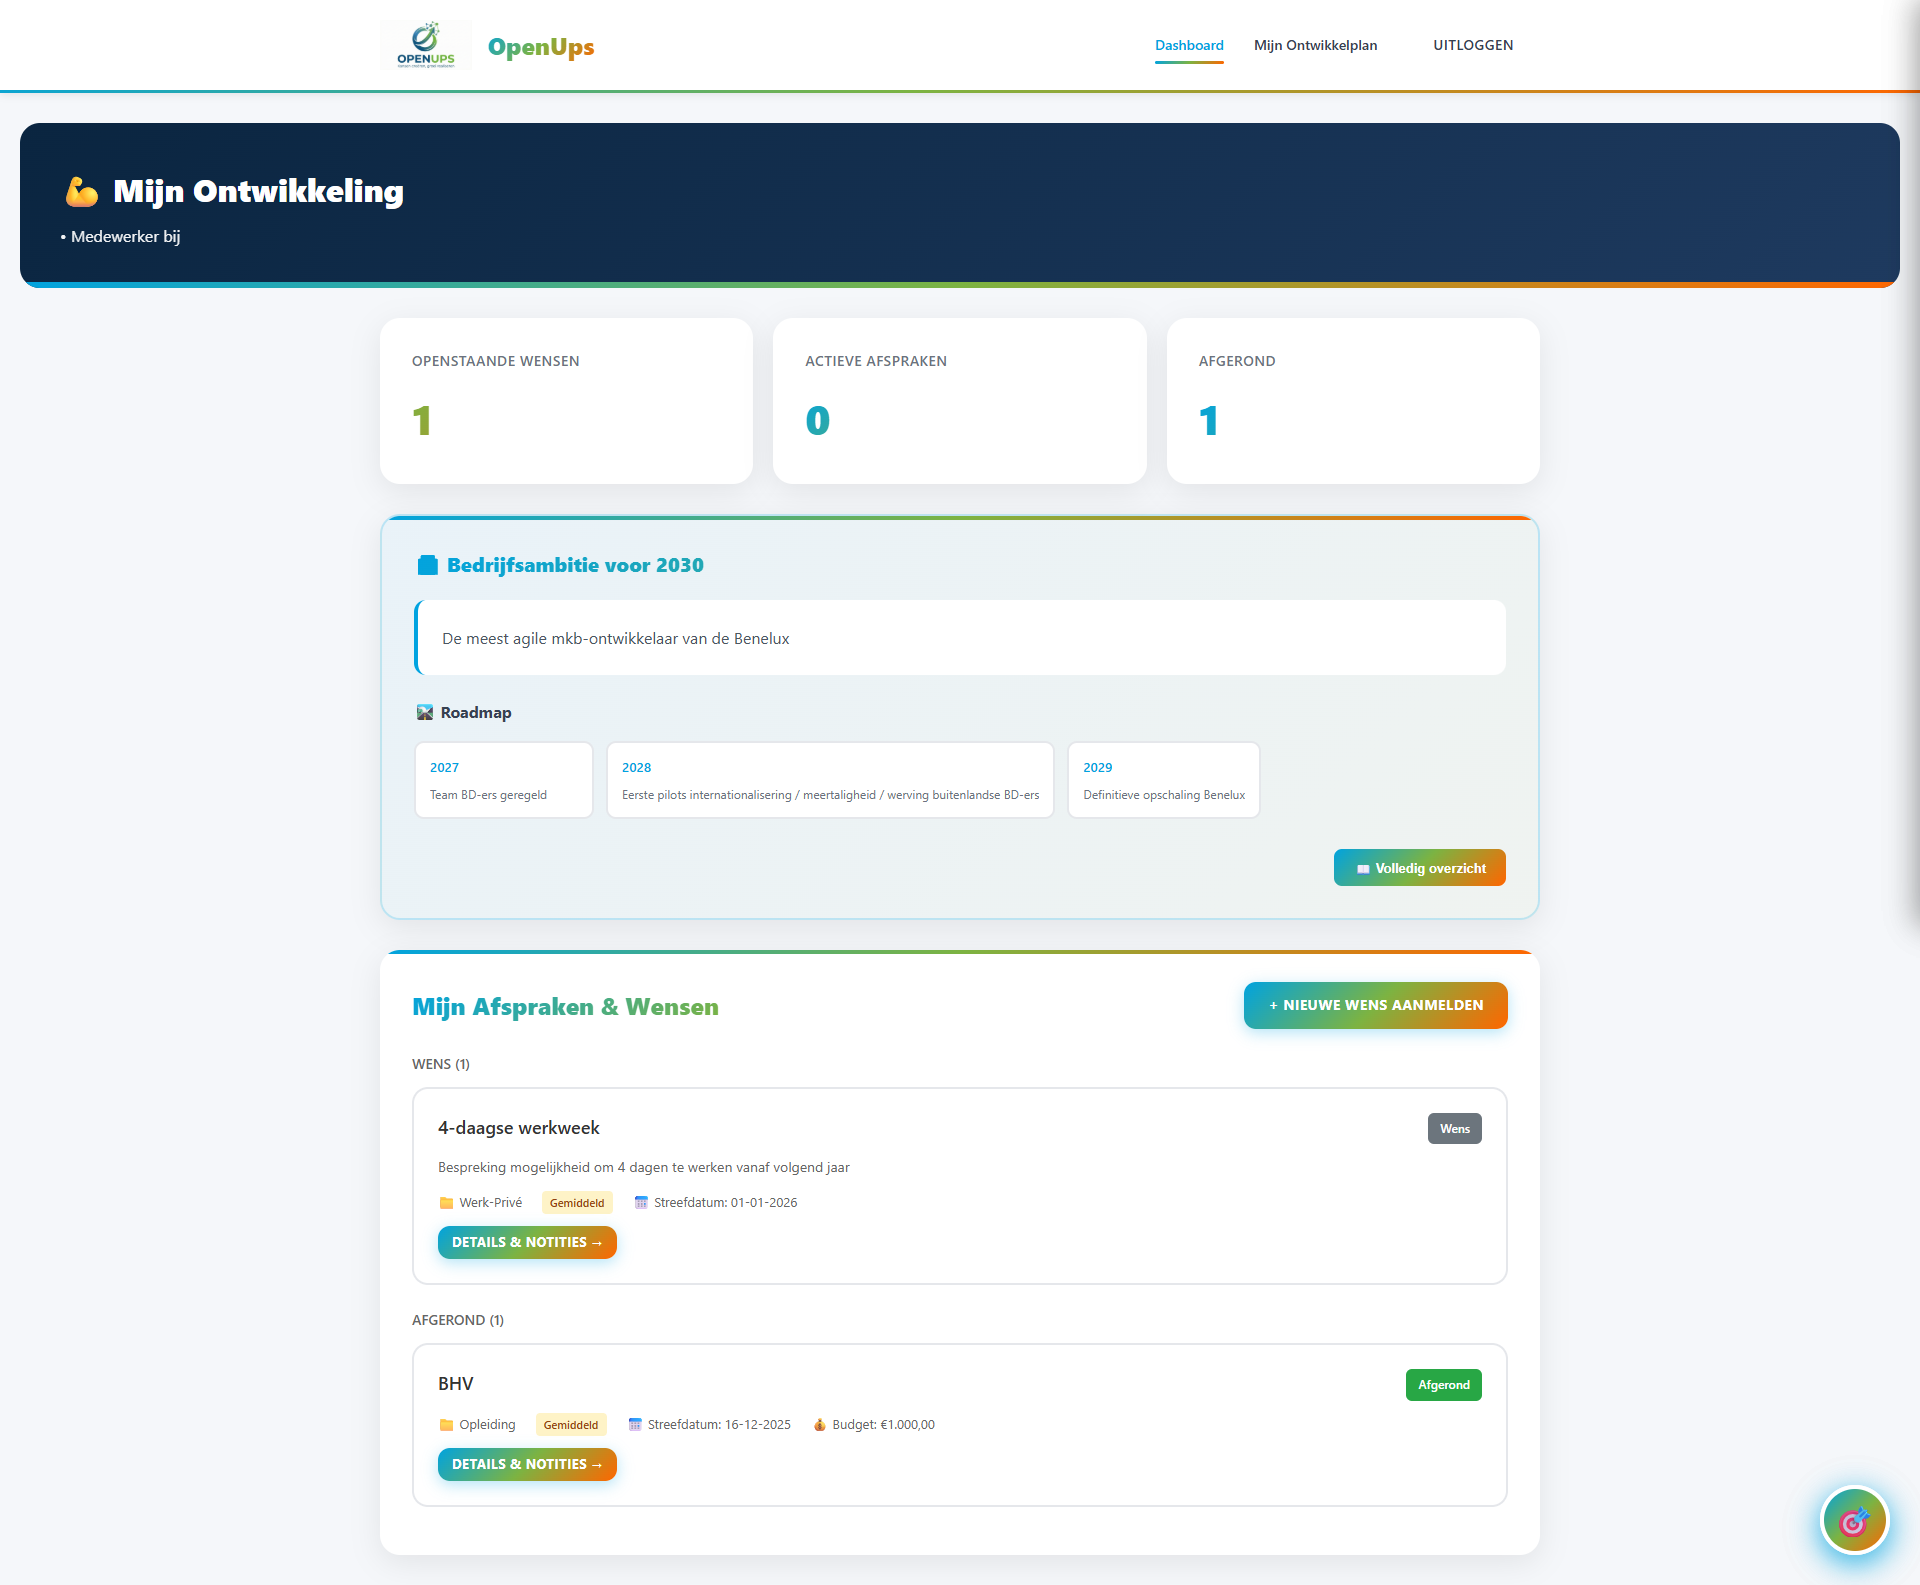Click UITLOGGEN to log out

coord(1472,45)
